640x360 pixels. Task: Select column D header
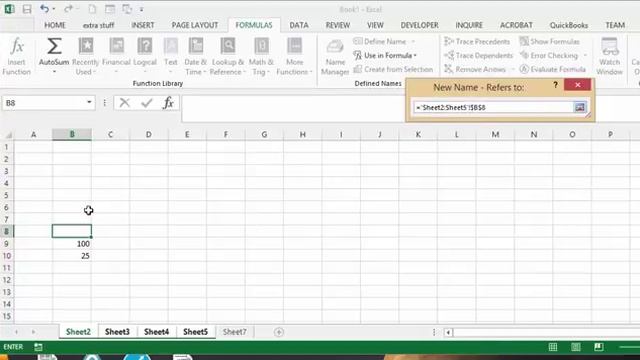coord(149,134)
